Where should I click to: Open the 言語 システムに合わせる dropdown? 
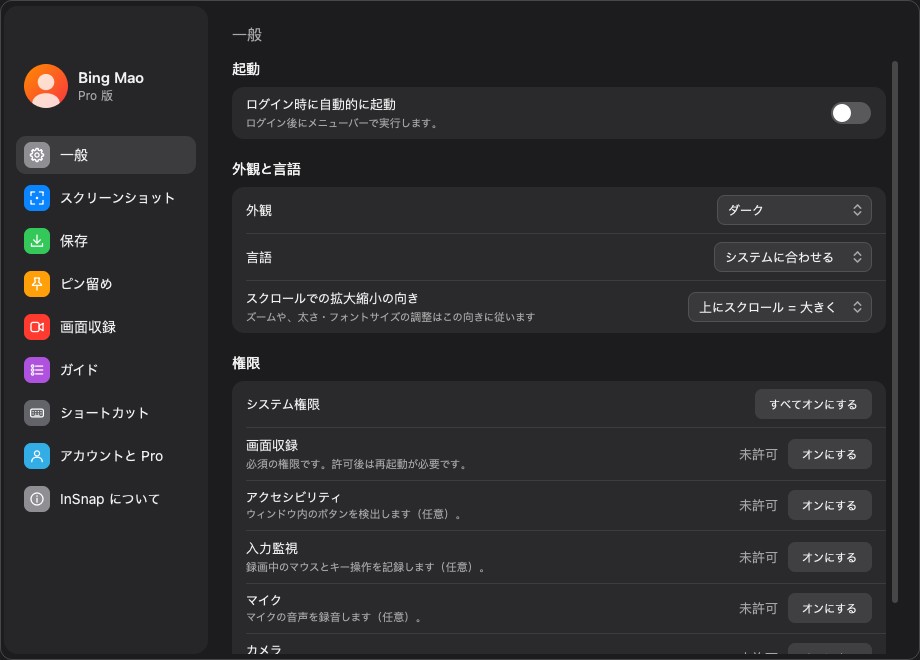(x=792, y=257)
